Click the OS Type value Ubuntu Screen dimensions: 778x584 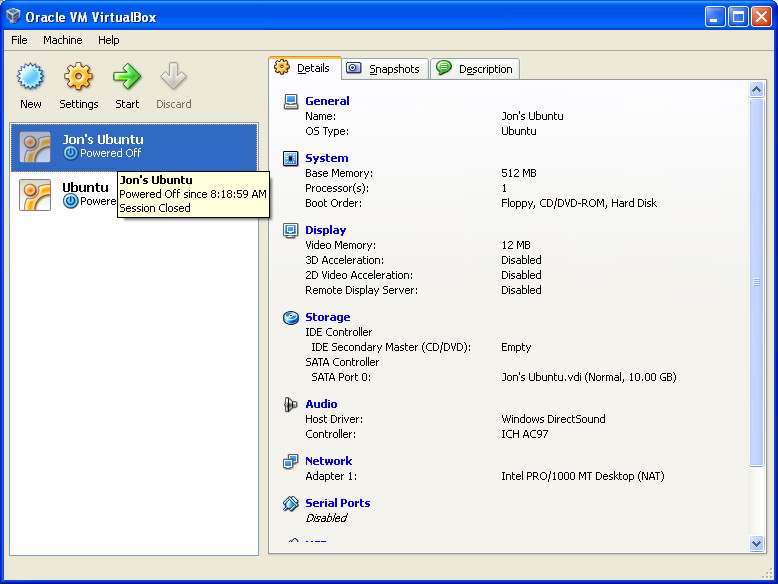[x=519, y=131]
